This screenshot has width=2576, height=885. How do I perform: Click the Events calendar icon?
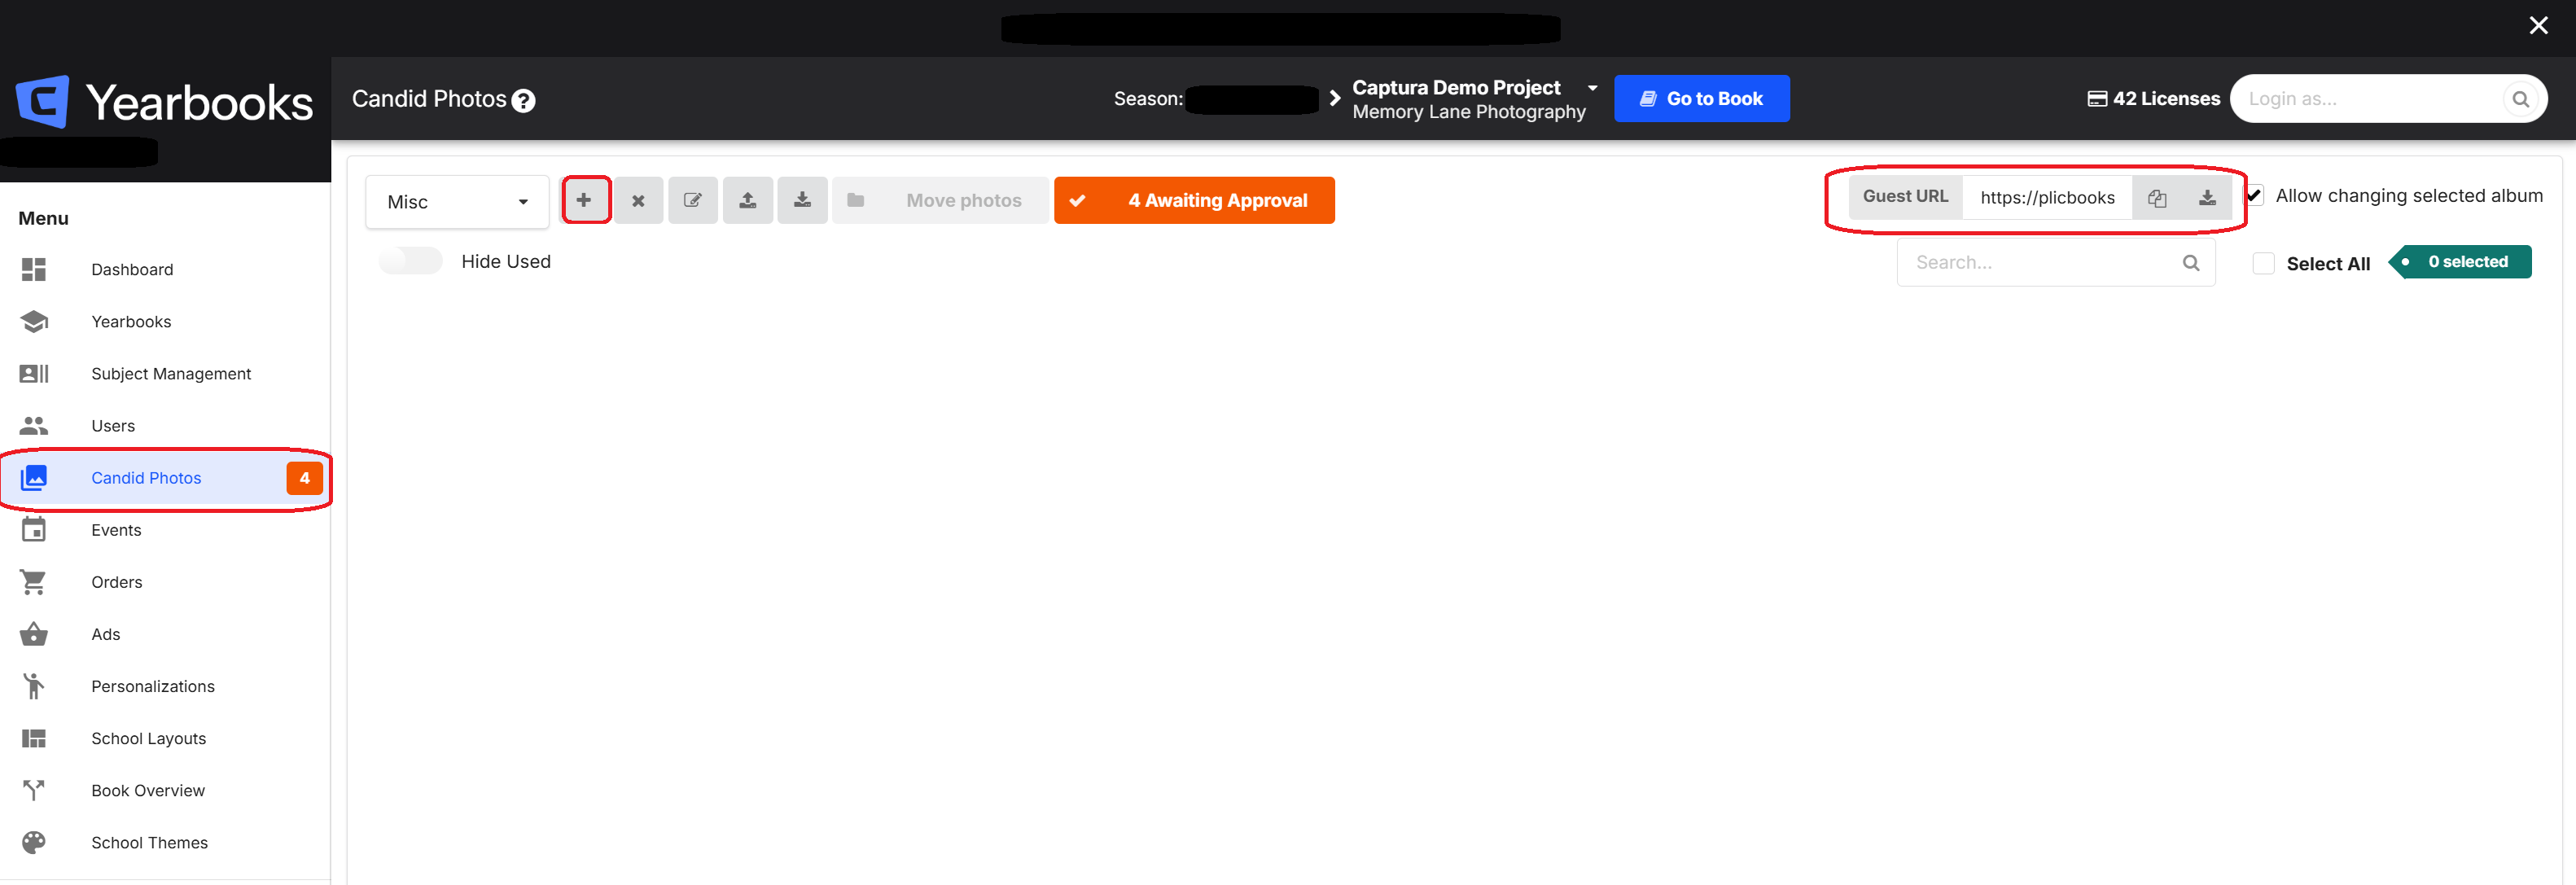[x=33, y=529]
